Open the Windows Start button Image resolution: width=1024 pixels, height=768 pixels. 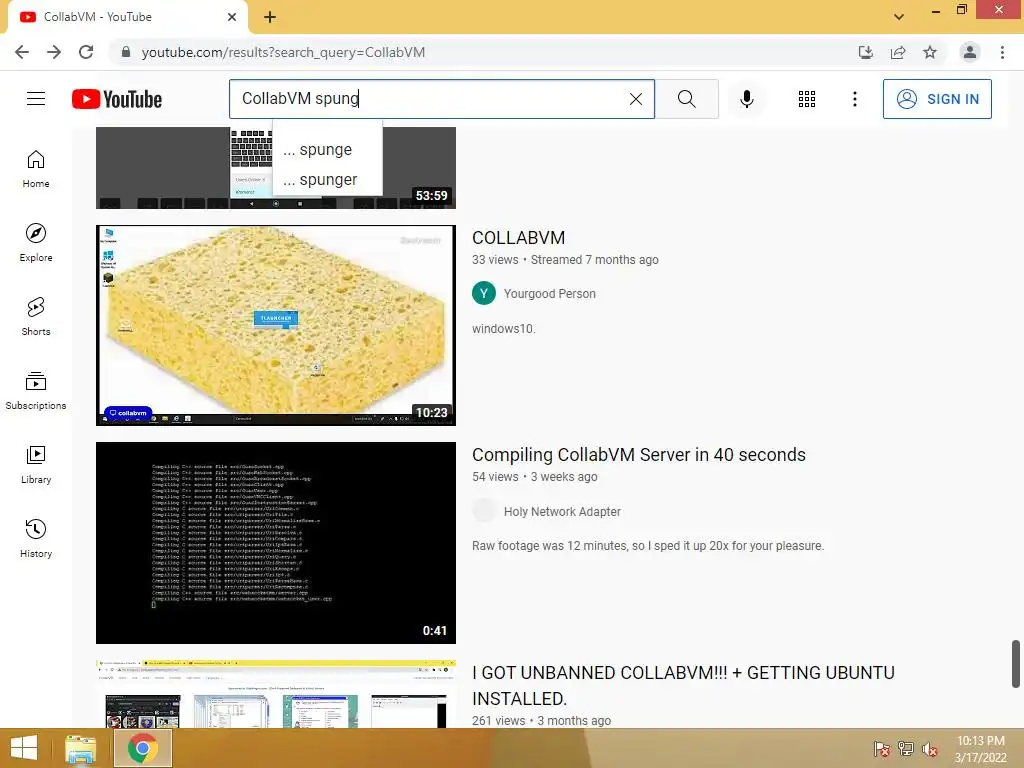click(x=24, y=748)
